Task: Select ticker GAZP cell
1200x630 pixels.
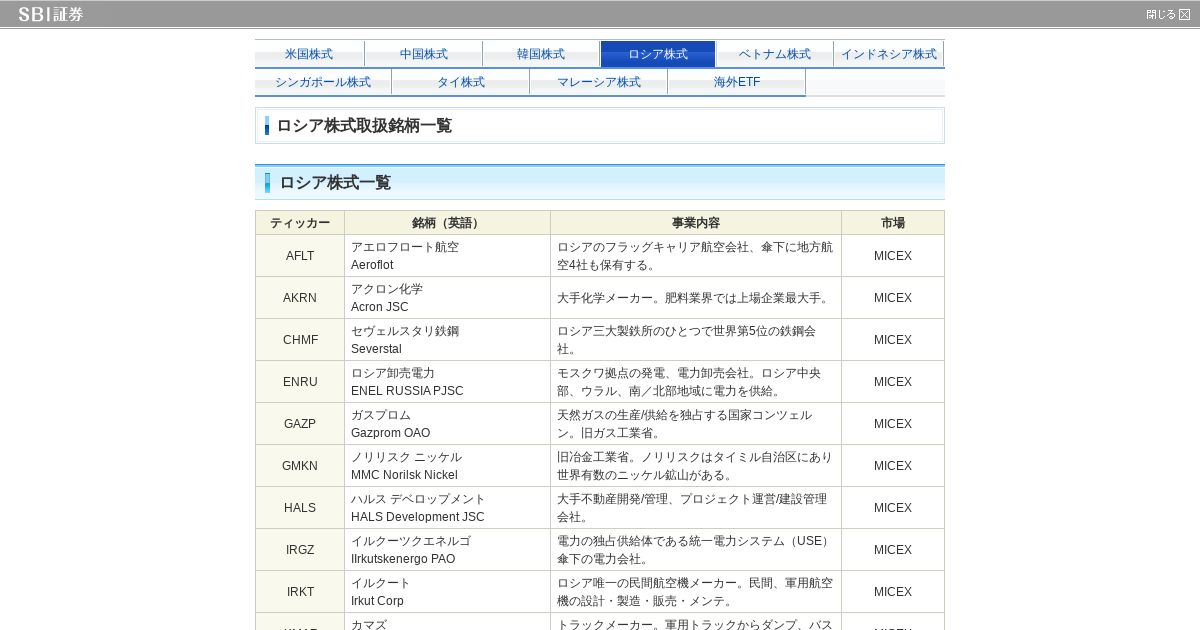Action: [300, 424]
